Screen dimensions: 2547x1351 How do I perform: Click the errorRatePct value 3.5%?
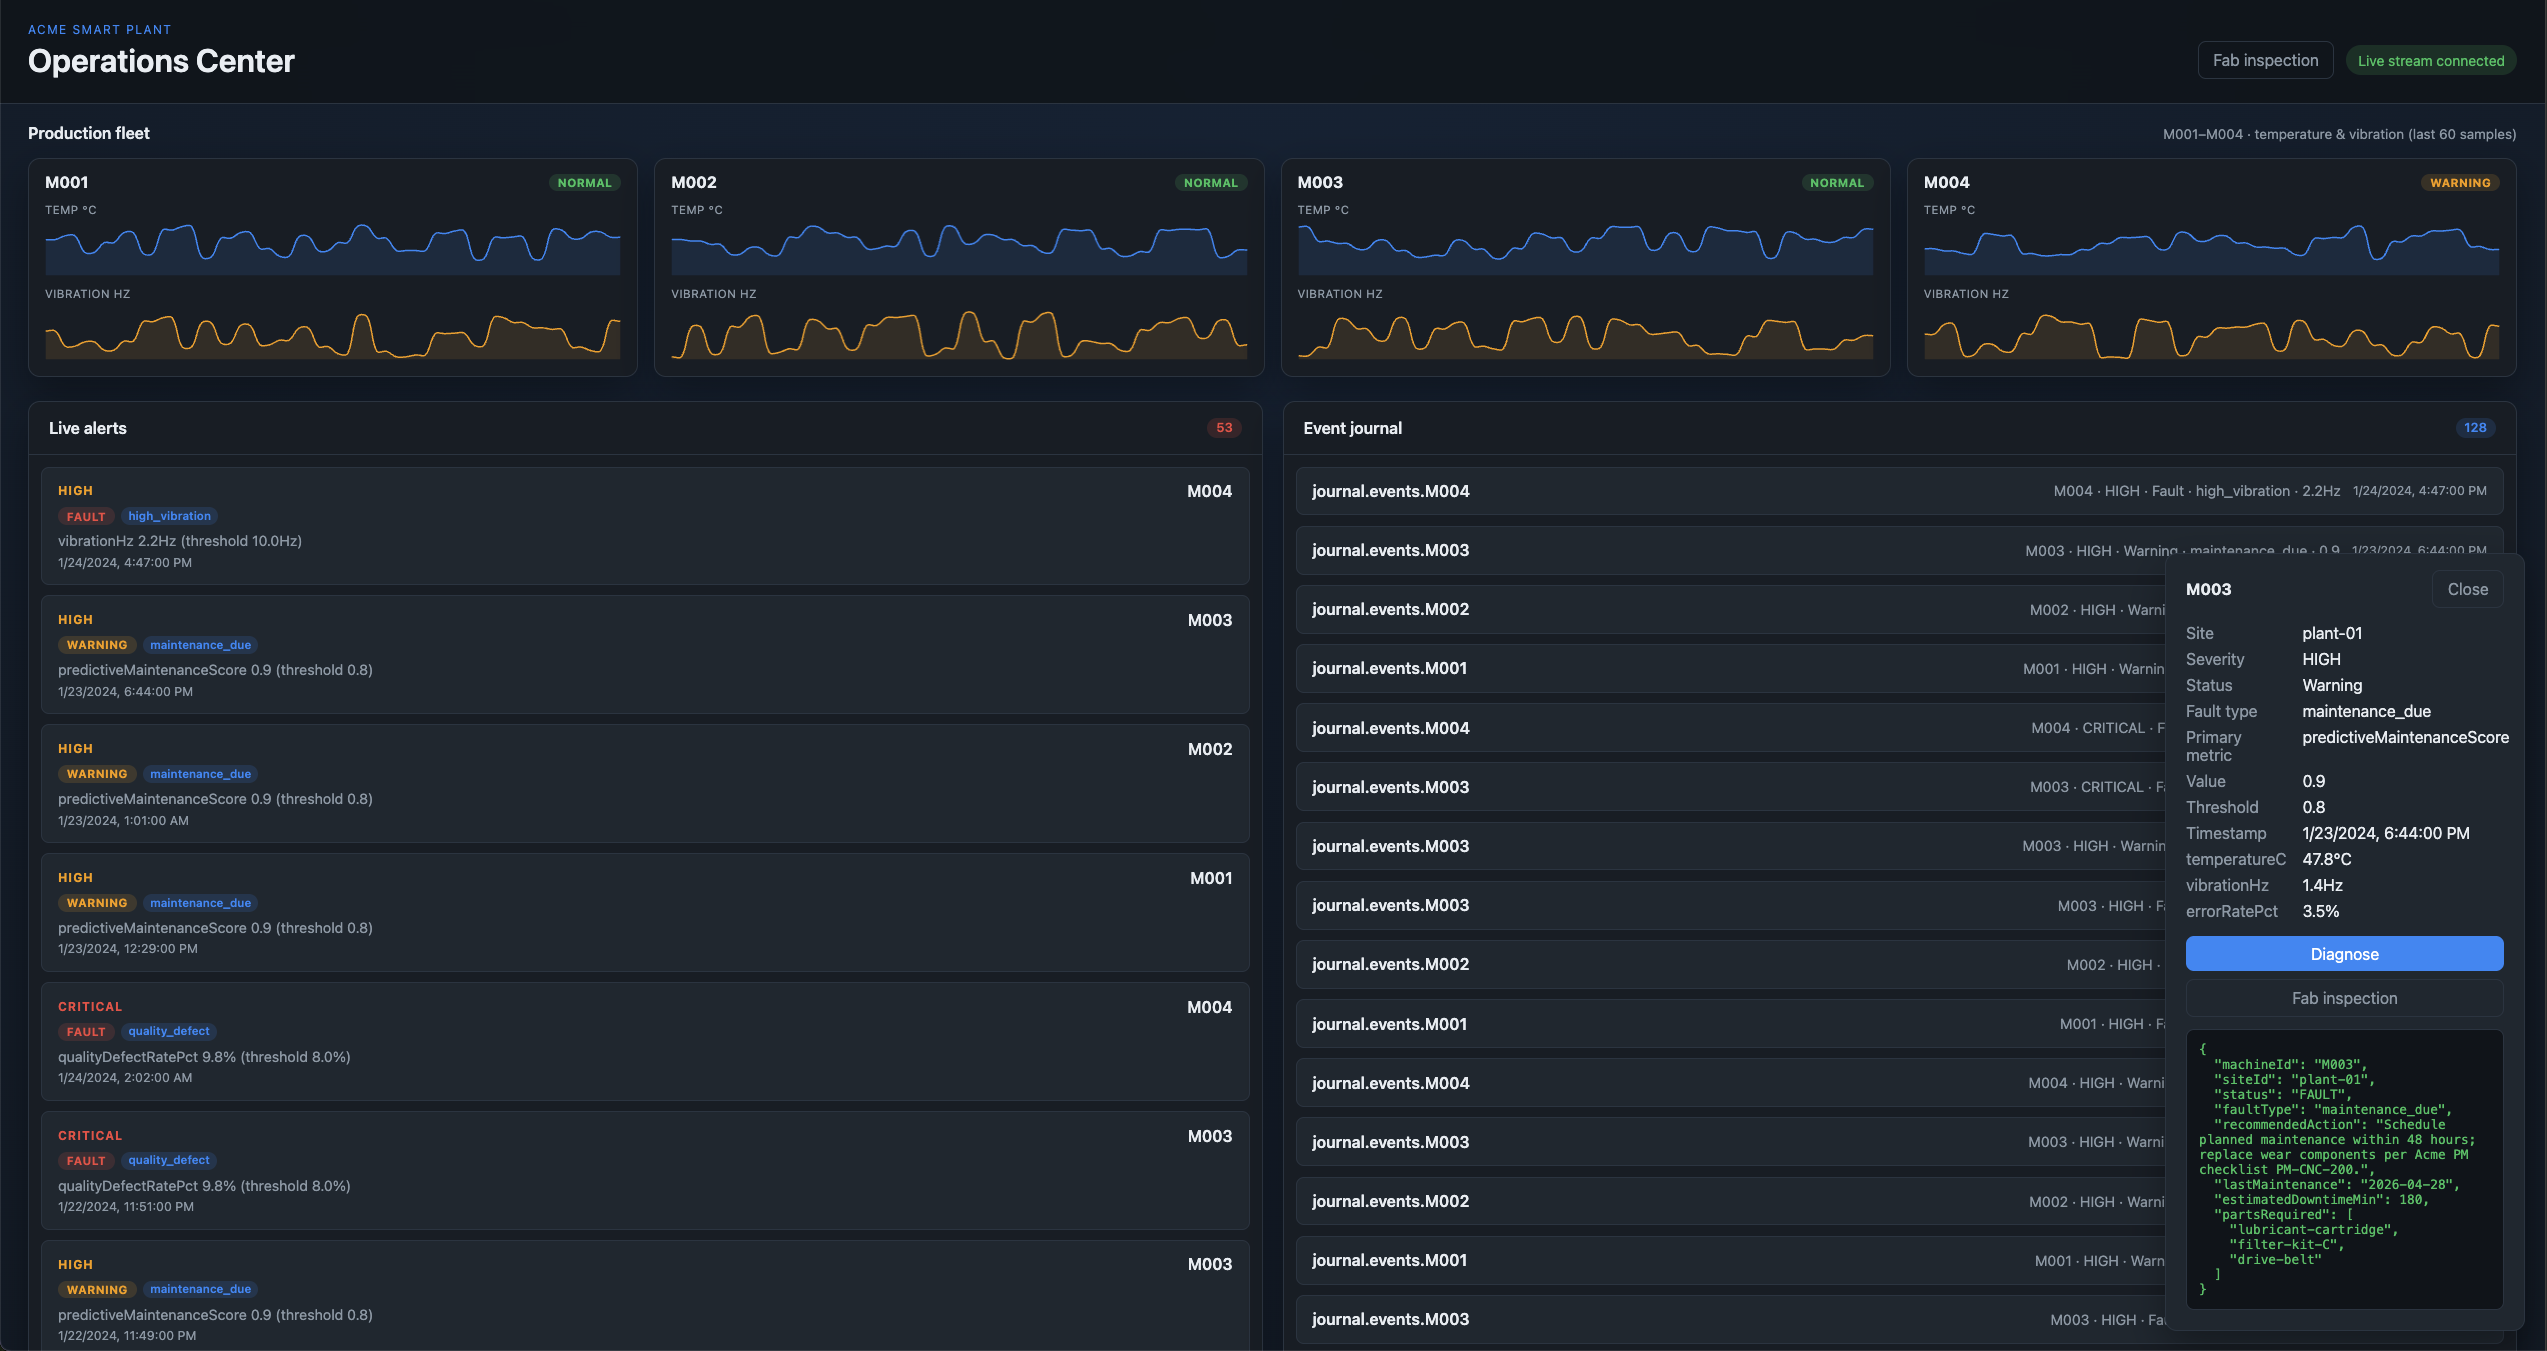coord(2320,911)
